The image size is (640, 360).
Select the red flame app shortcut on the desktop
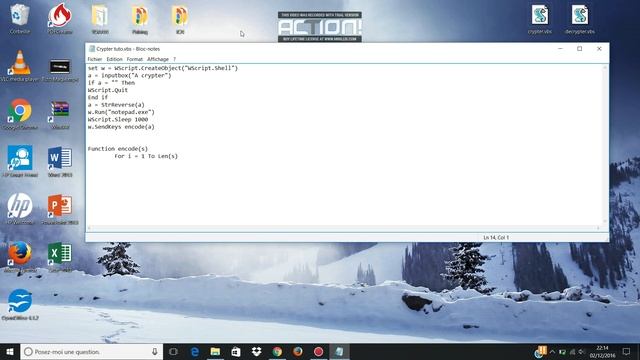(x=60, y=19)
